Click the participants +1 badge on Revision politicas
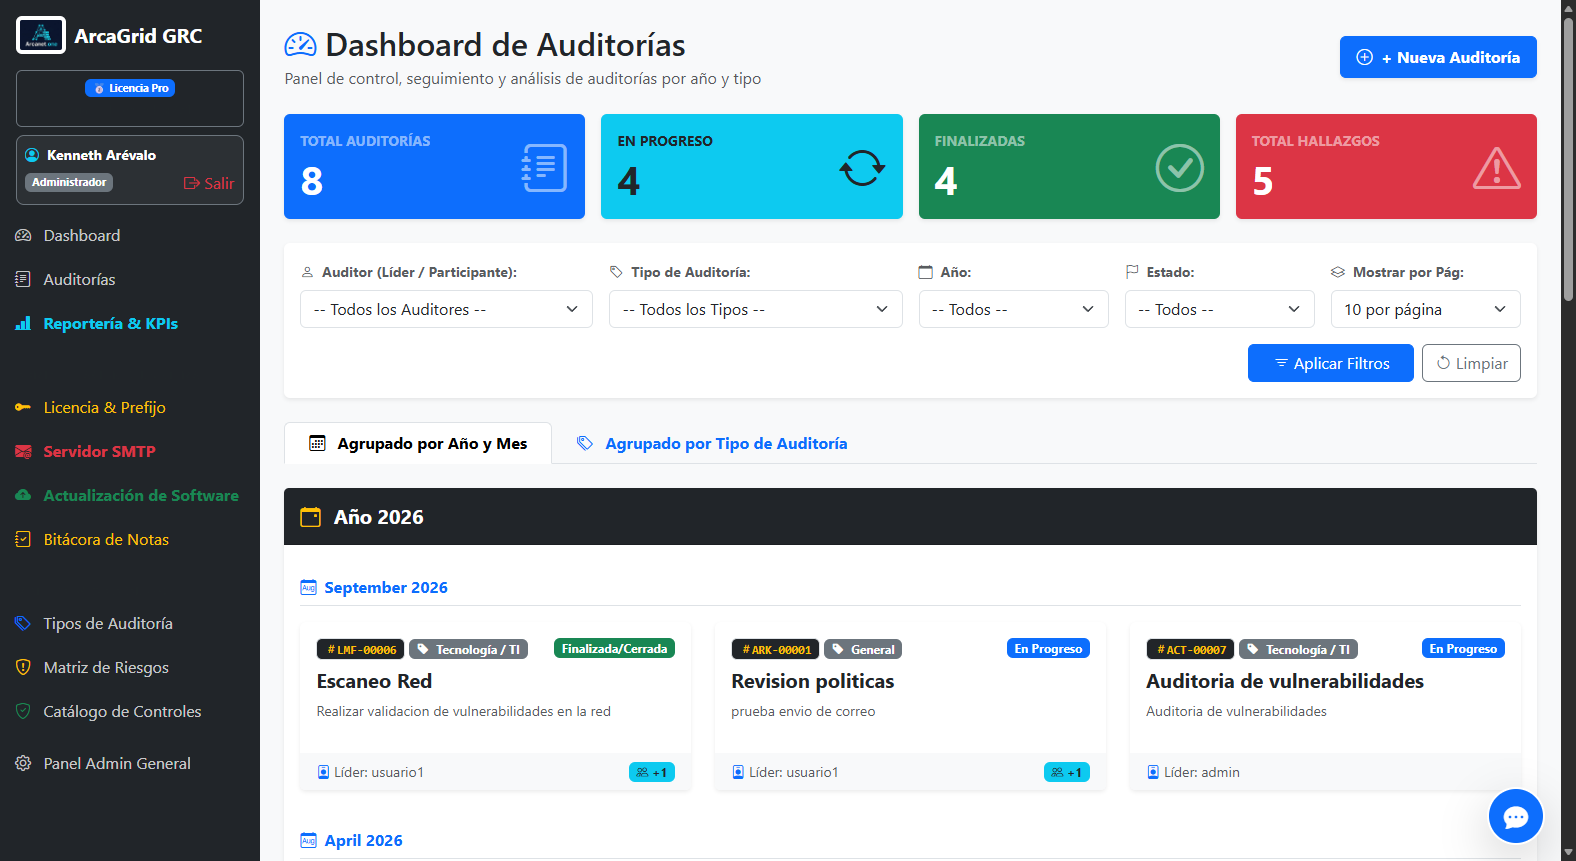Screen dimensions: 1576x861 point(1067,772)
